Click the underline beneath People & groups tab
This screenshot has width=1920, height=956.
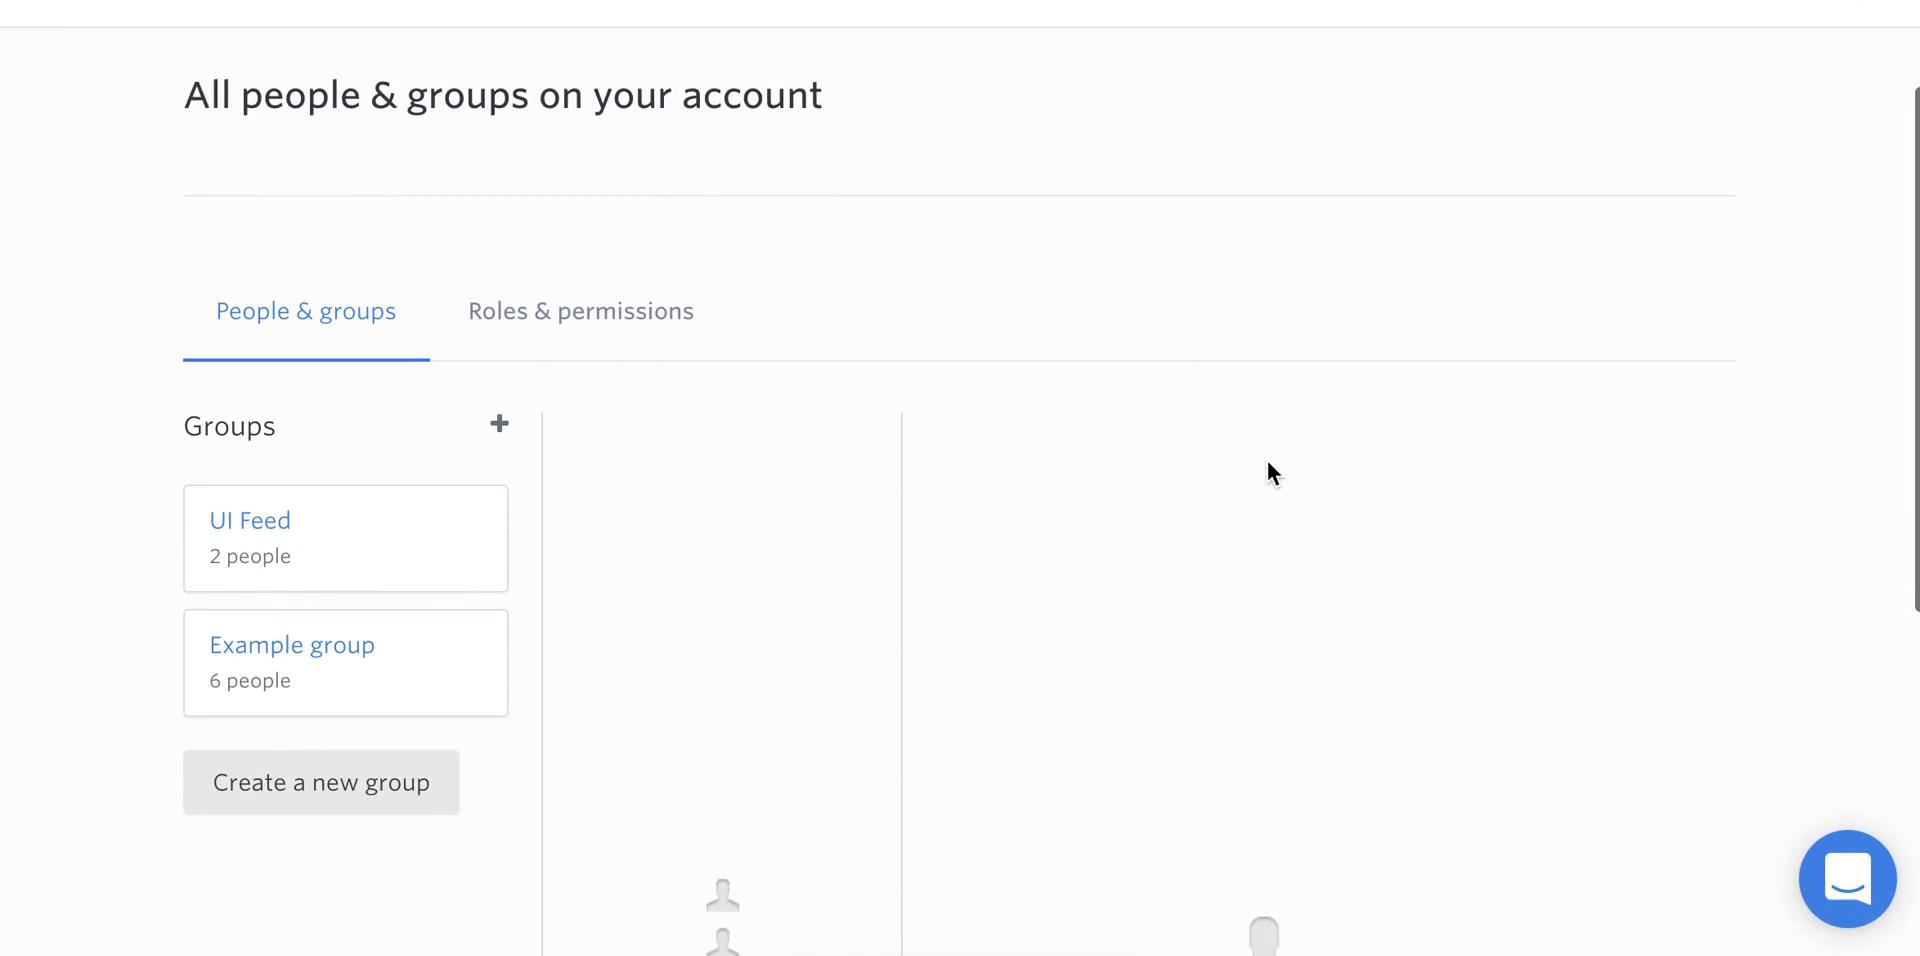click(x=306, y=359)
